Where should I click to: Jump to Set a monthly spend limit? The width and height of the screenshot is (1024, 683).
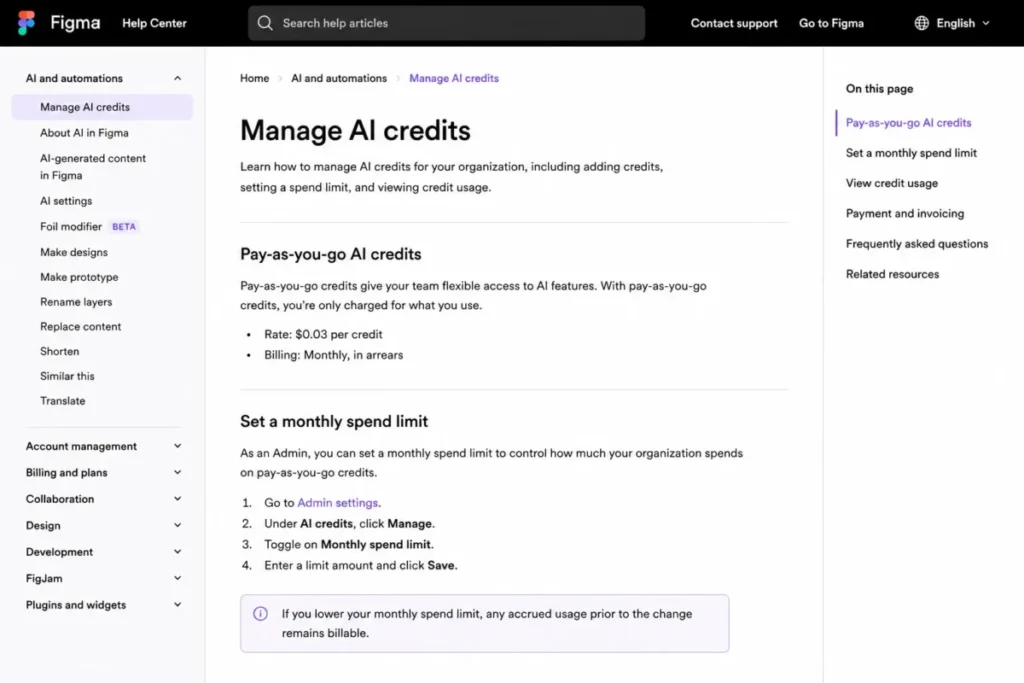point(911,153)
